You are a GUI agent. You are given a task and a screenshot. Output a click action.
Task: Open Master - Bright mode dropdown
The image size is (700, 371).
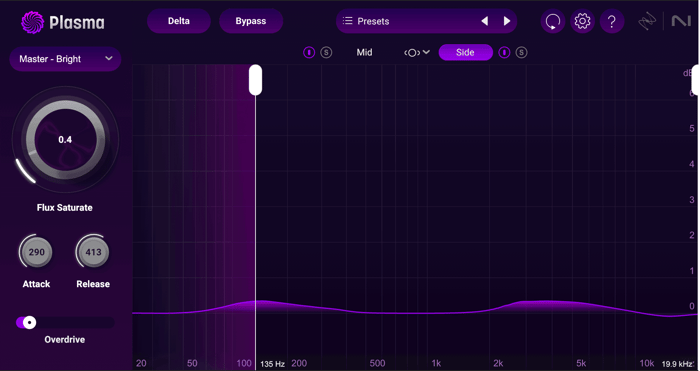[x=65, y=59]
